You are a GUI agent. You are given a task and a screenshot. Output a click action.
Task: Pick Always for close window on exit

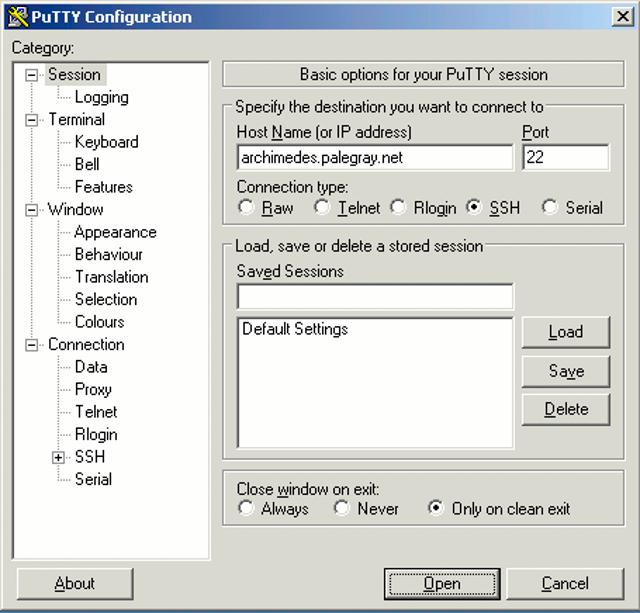pyautogui.click(x=246, y=508)
